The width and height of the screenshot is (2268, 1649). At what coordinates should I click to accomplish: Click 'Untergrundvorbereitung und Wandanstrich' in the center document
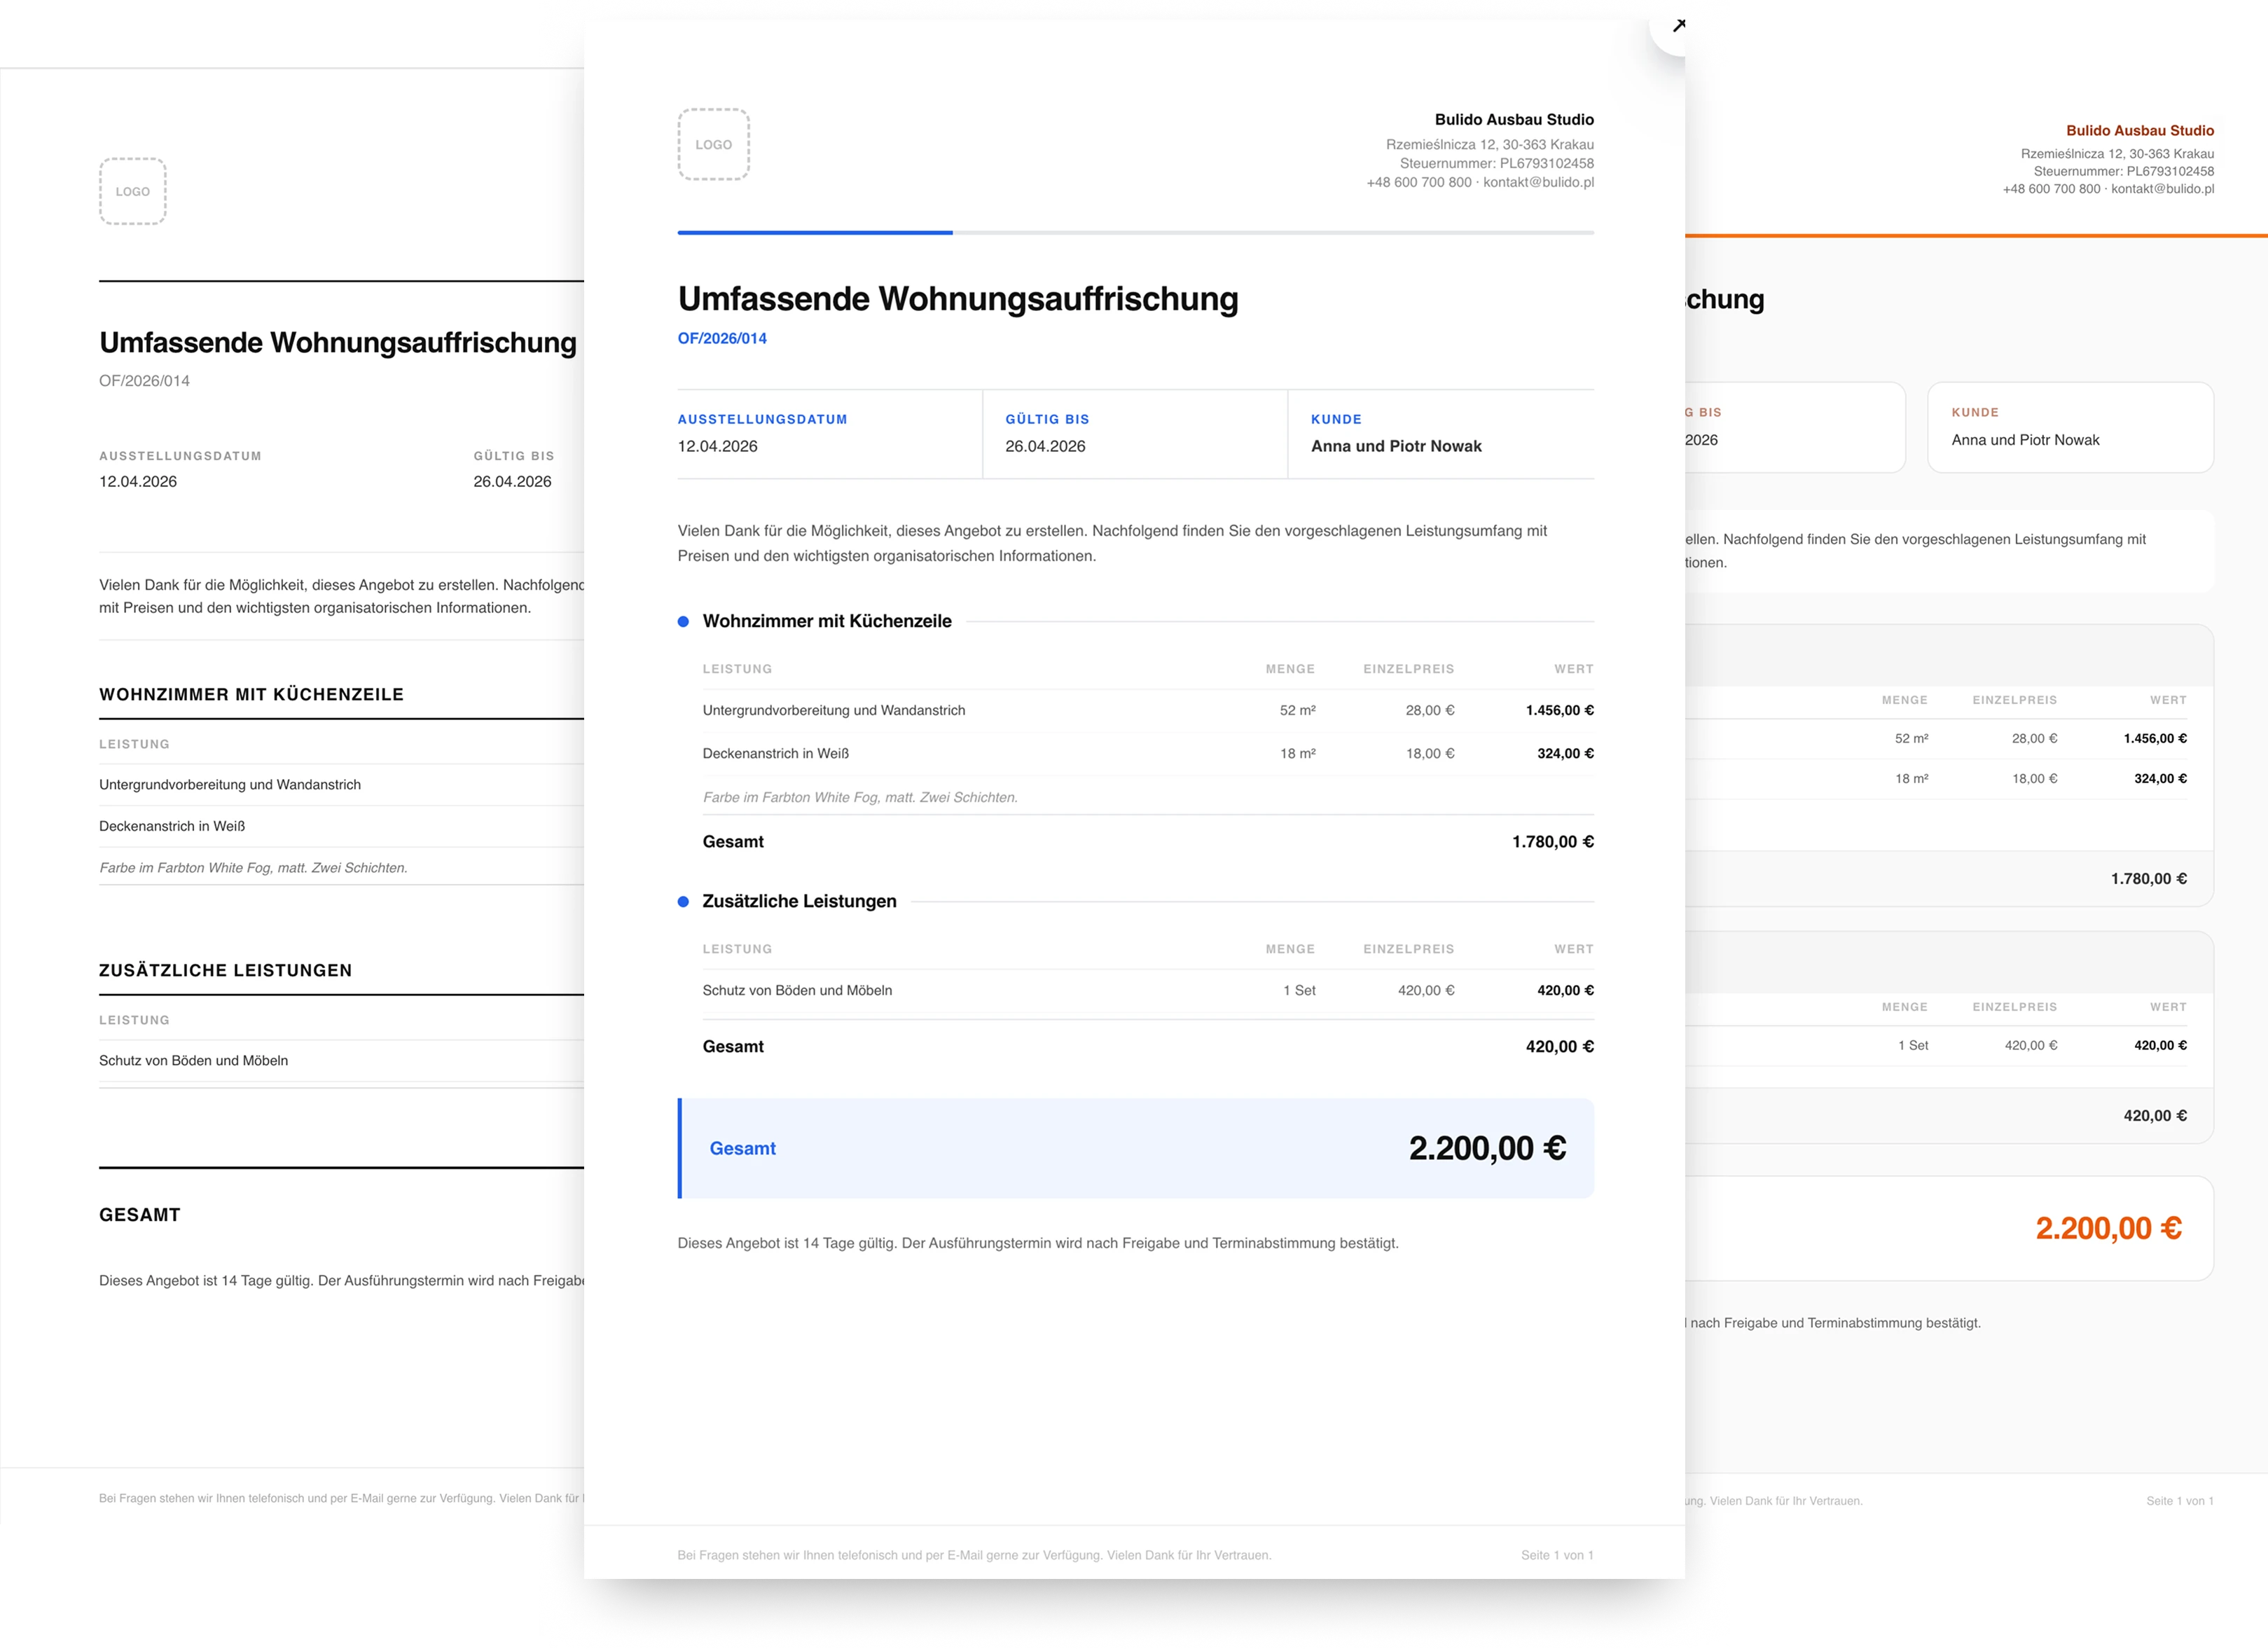point(834,711)
